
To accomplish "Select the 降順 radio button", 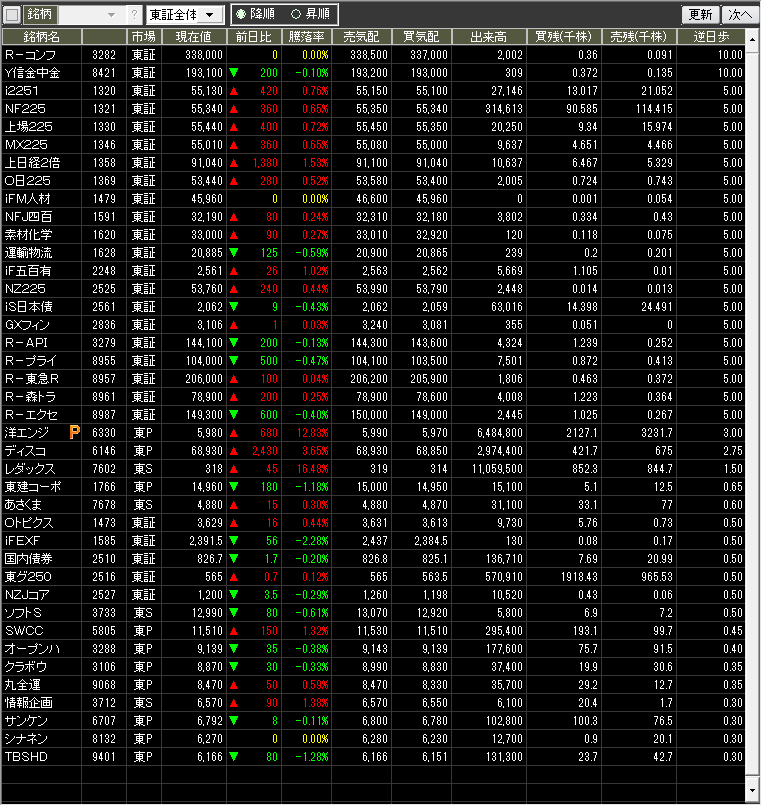I will point(241,15).
